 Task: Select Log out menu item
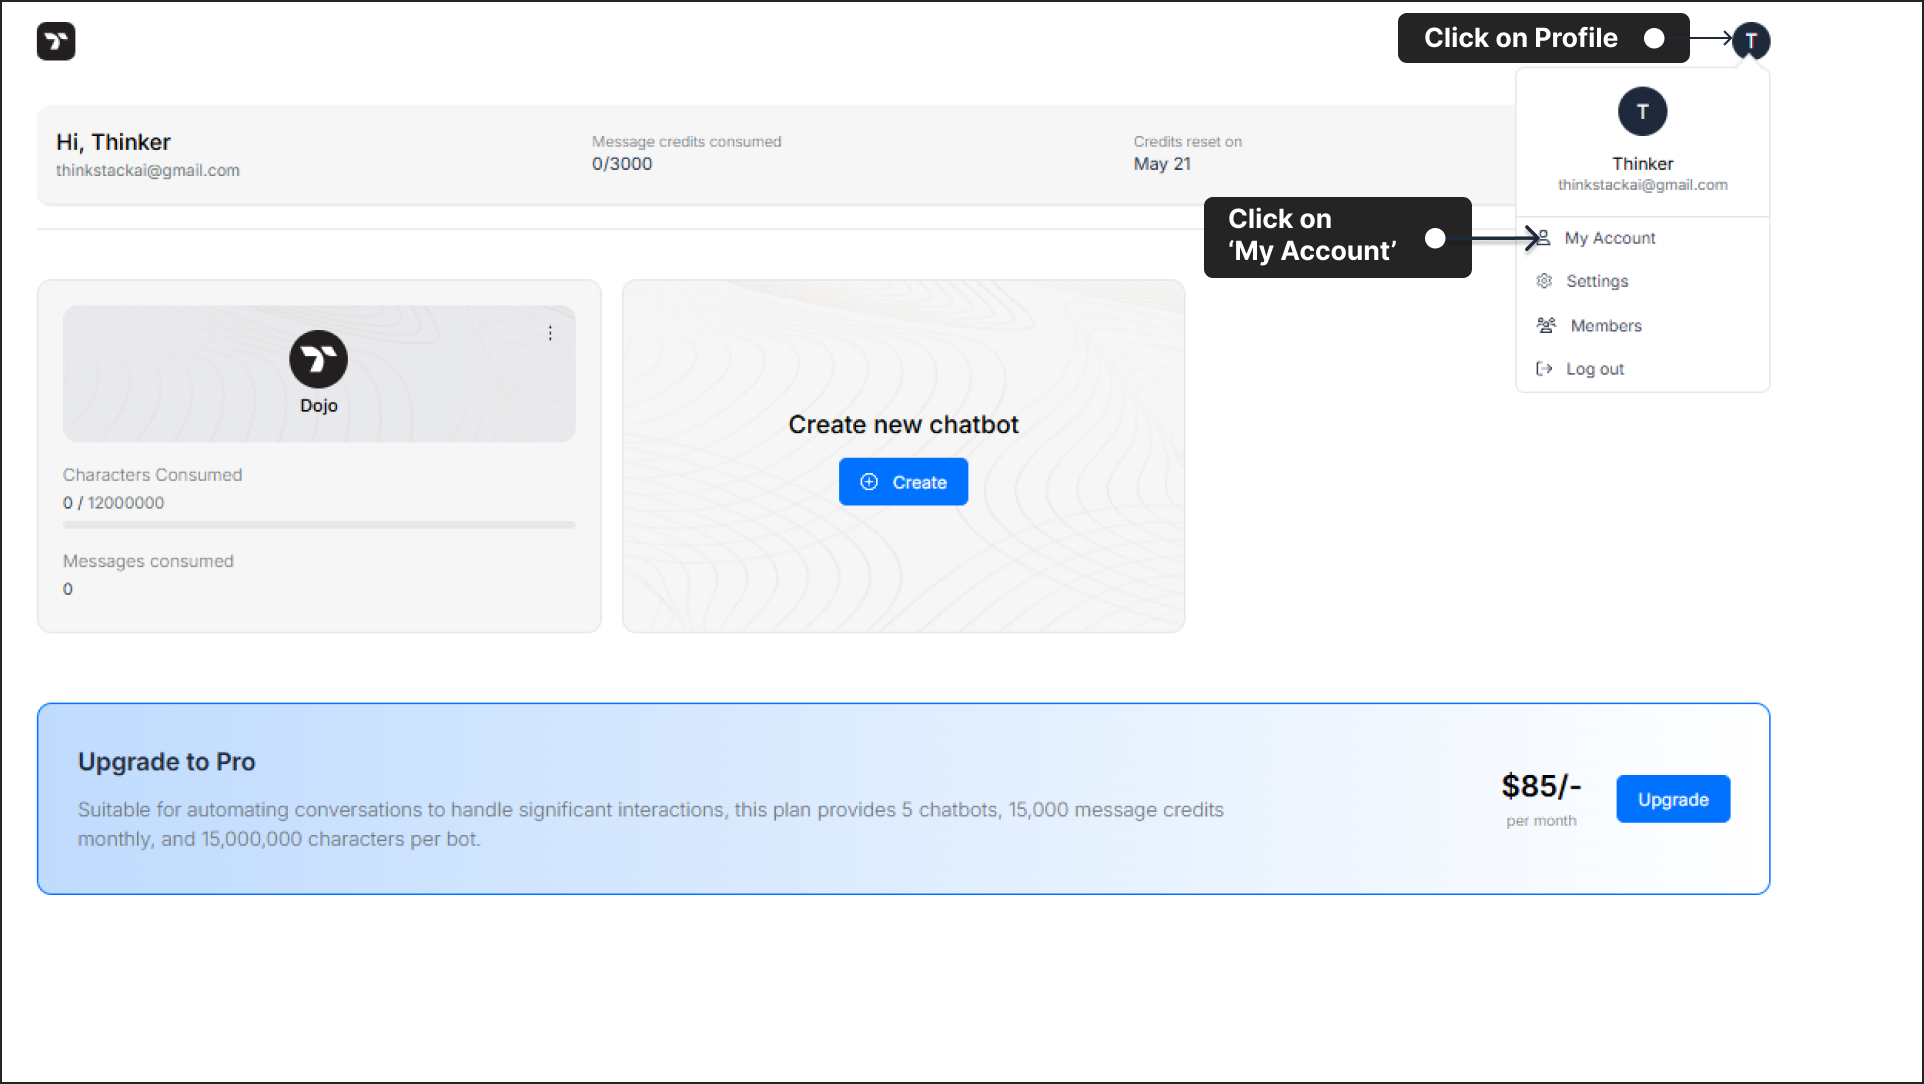pyautogui.click(x=1595, y=369)
